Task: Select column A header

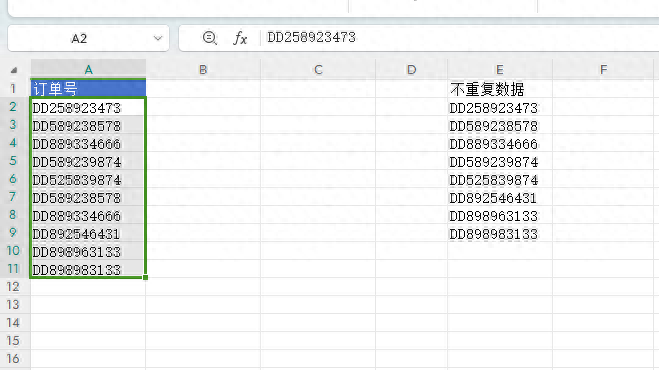Action: (88, 69)
